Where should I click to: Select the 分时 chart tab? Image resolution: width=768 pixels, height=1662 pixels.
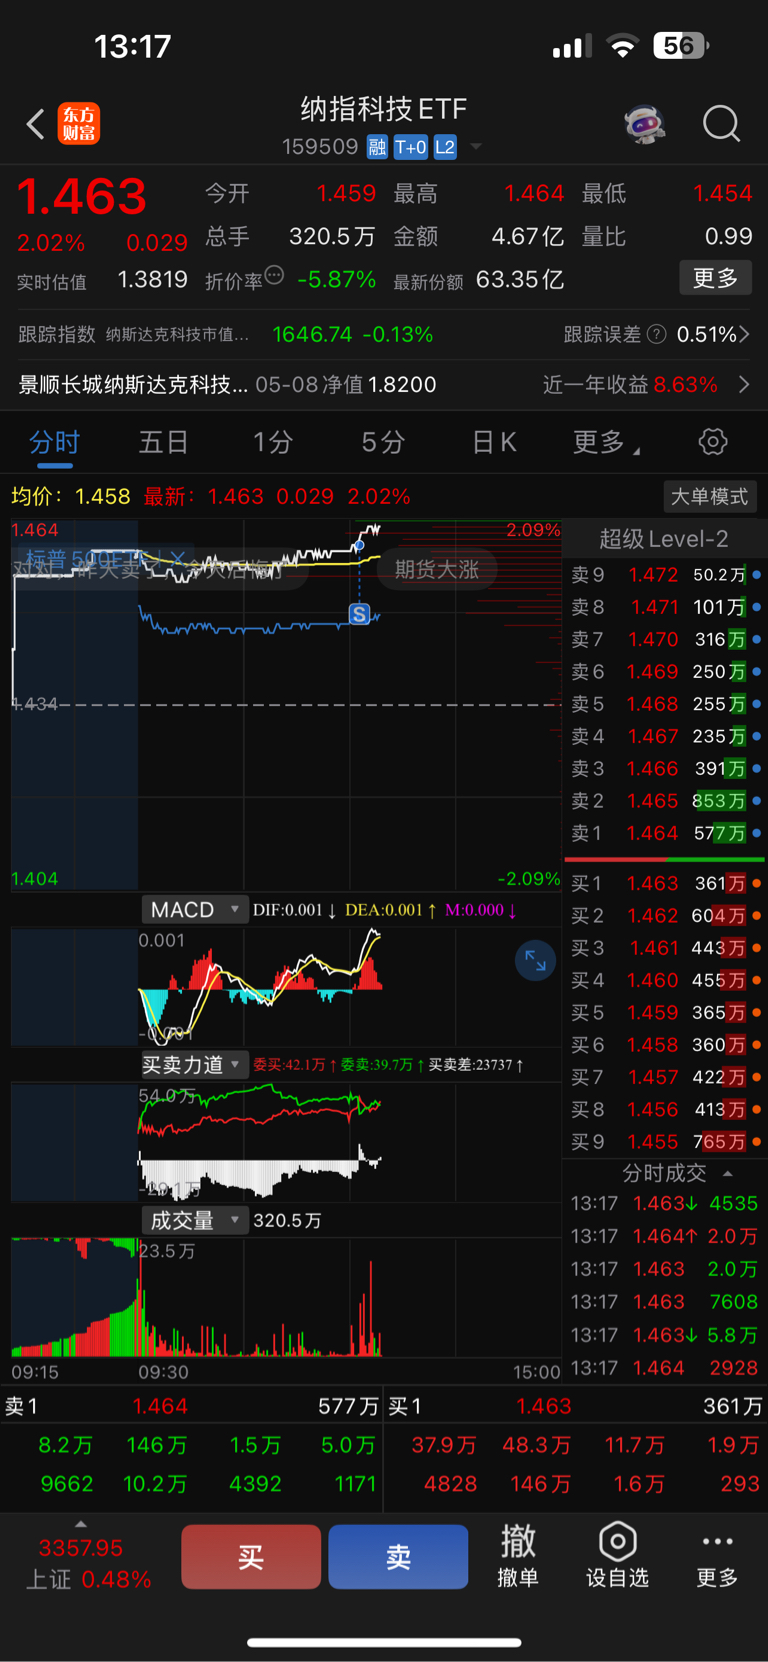point(55,442)
